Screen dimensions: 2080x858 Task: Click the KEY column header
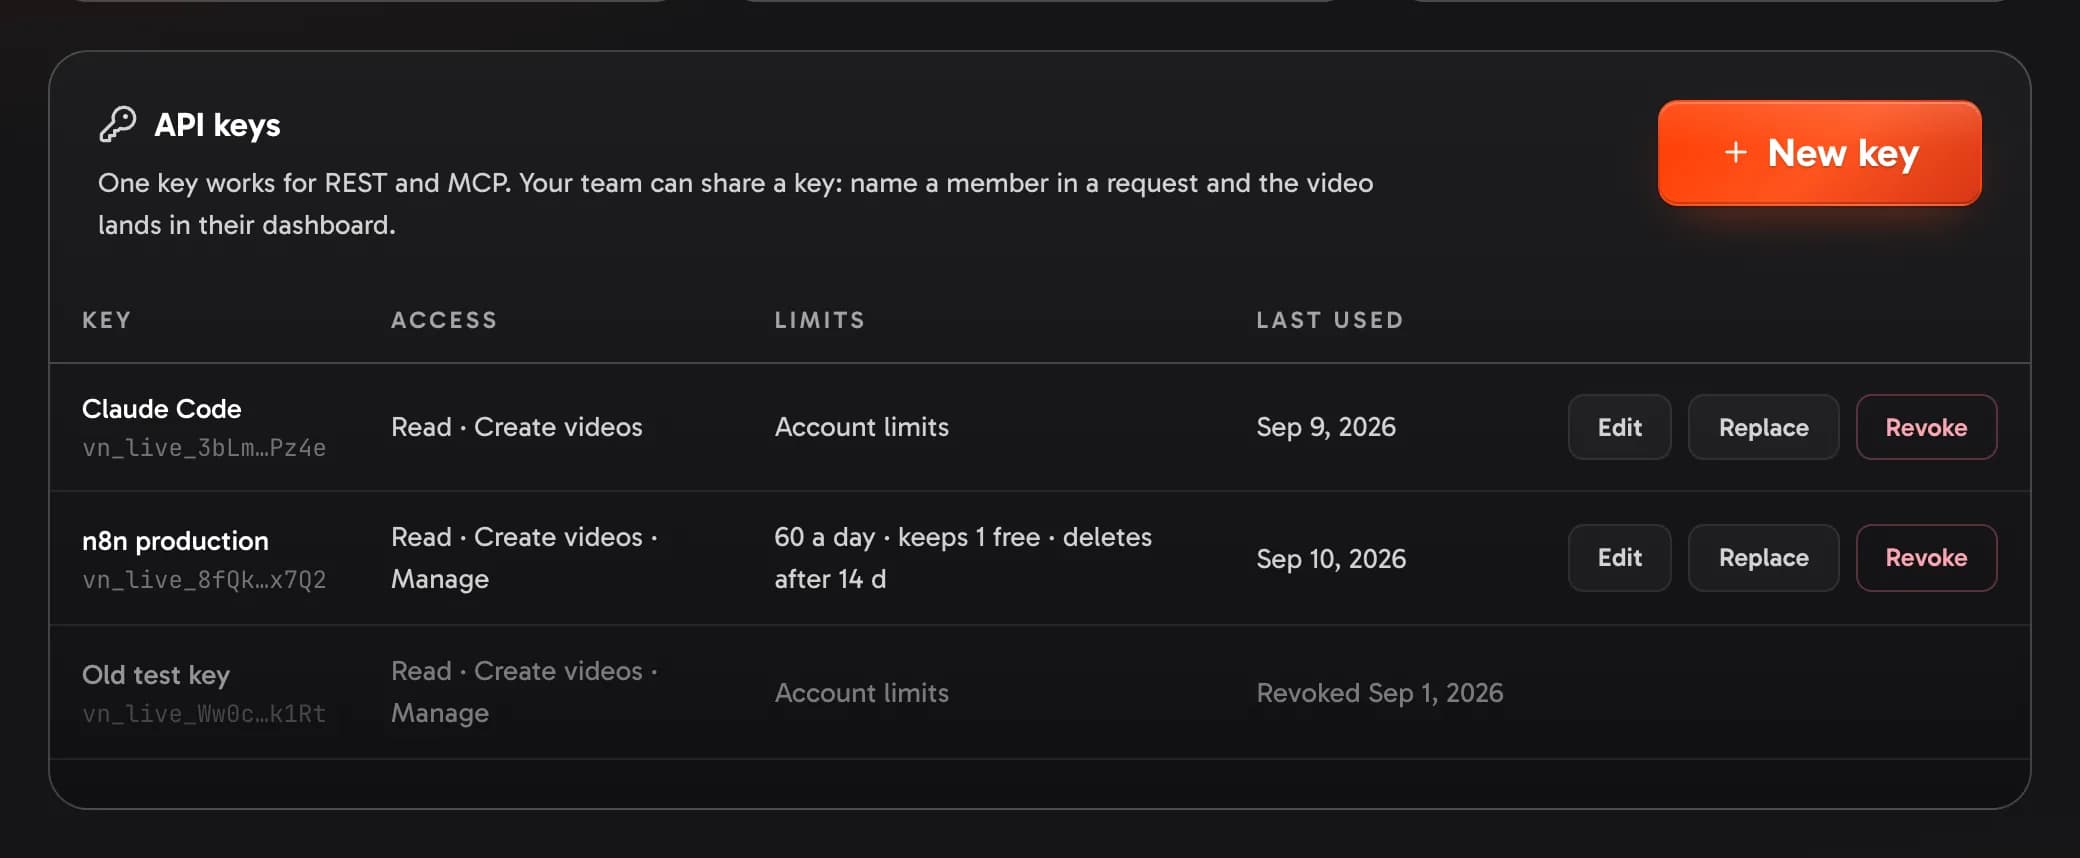click(x=106, y=320)
